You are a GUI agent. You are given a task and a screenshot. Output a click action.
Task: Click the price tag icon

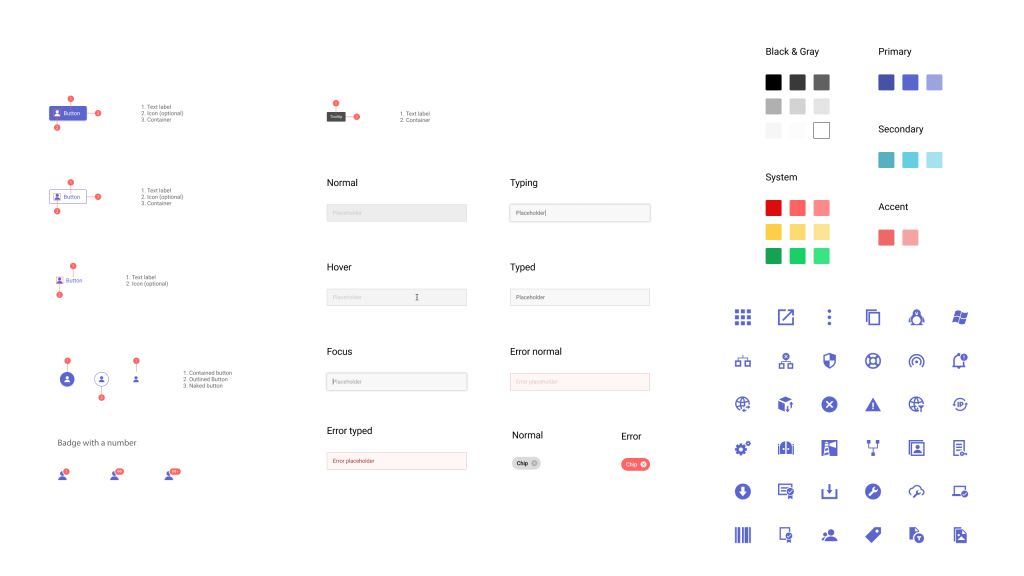tap(873, 535)
